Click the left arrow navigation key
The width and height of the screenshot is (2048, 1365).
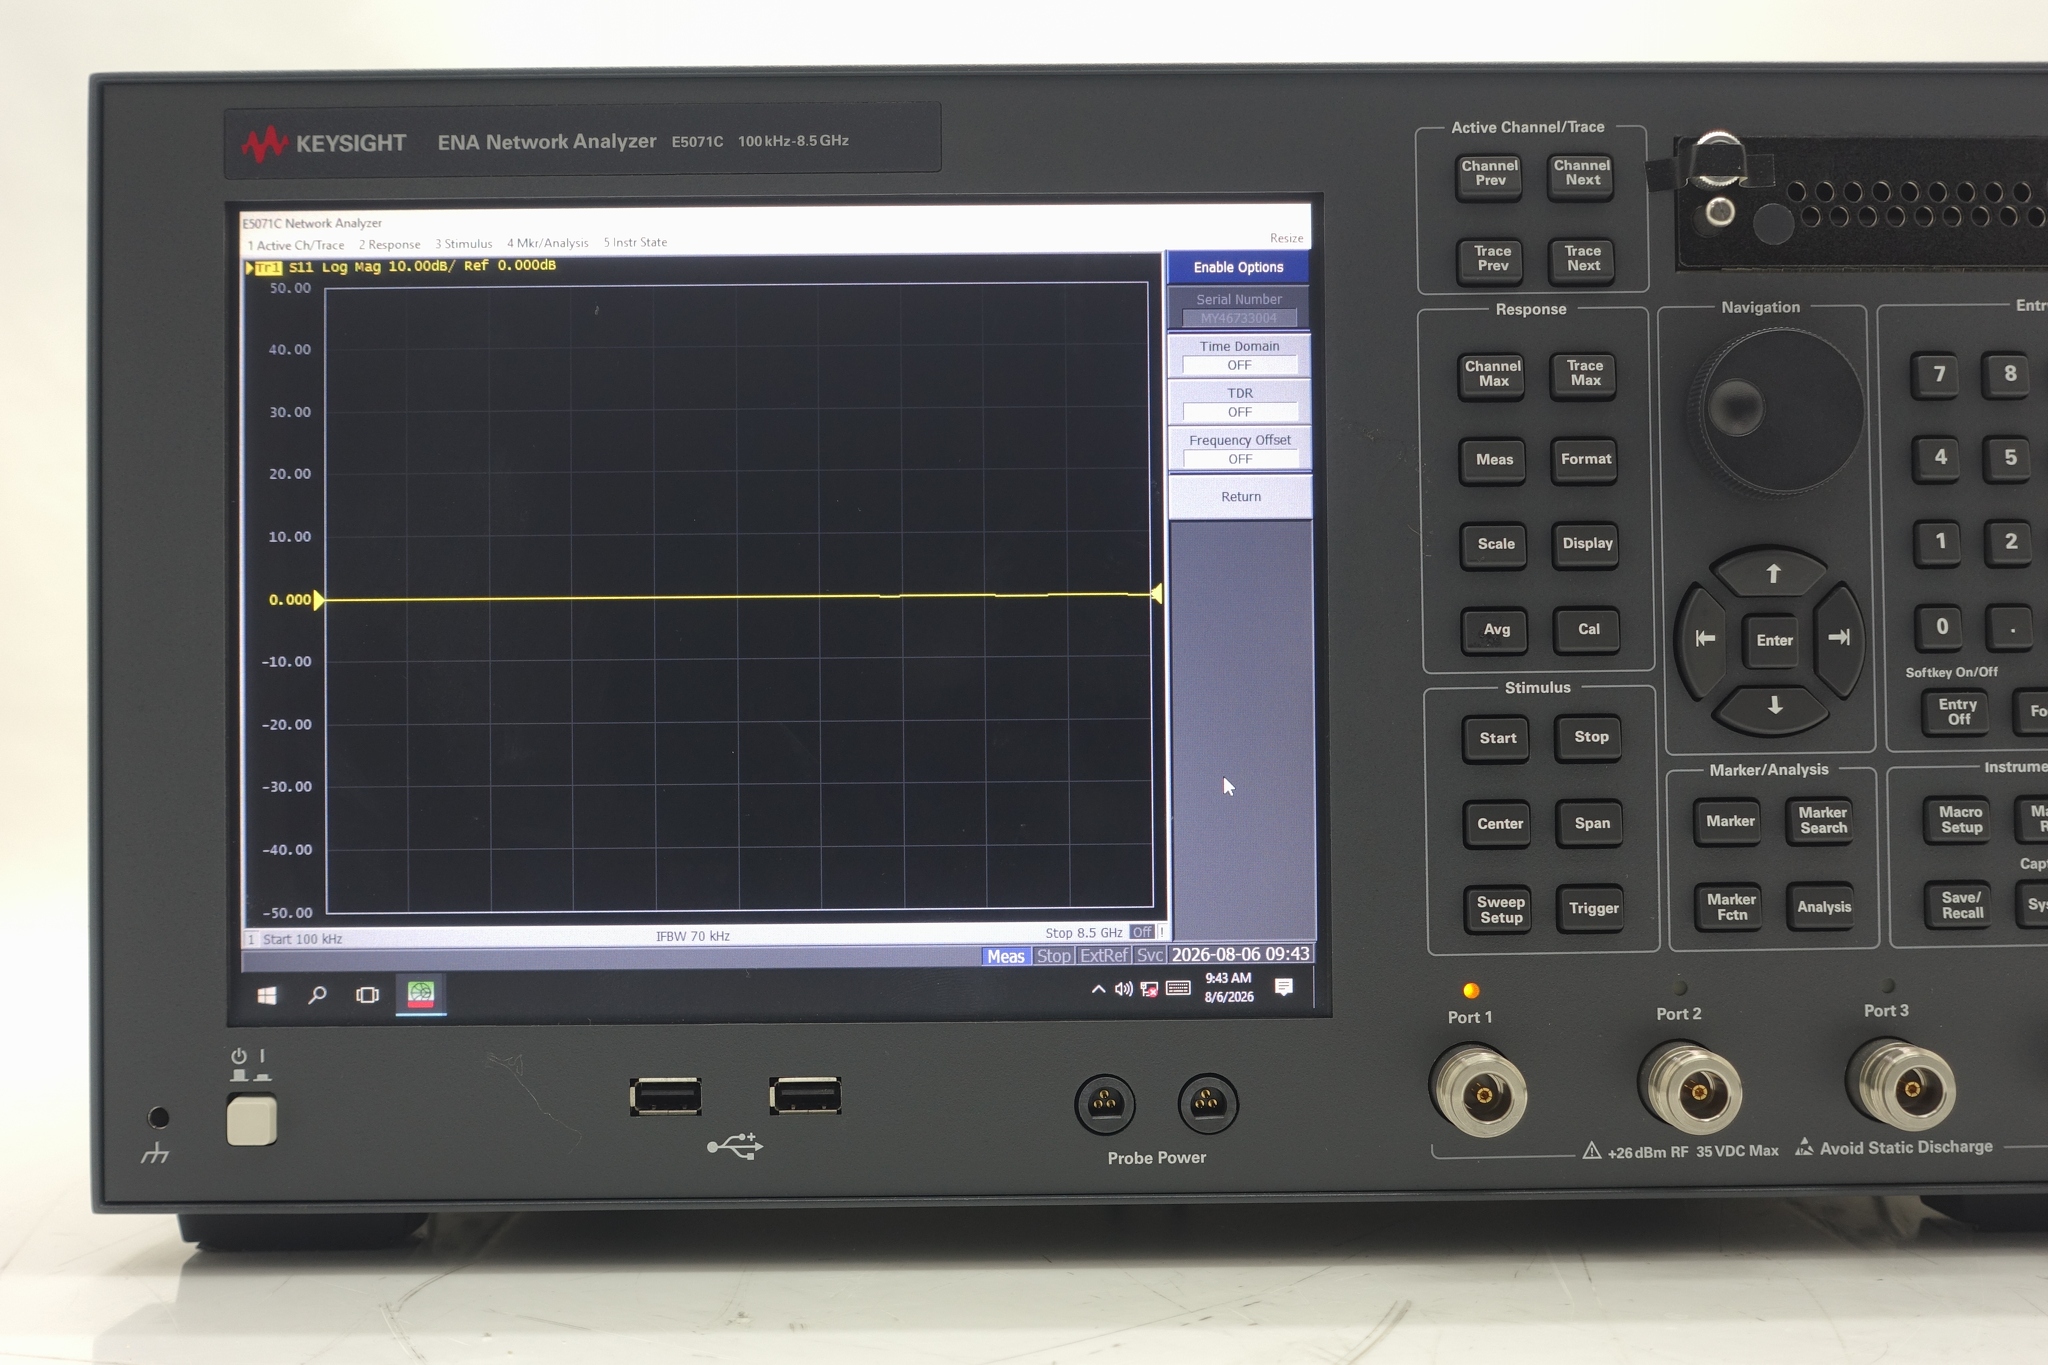pos(1705,638)
